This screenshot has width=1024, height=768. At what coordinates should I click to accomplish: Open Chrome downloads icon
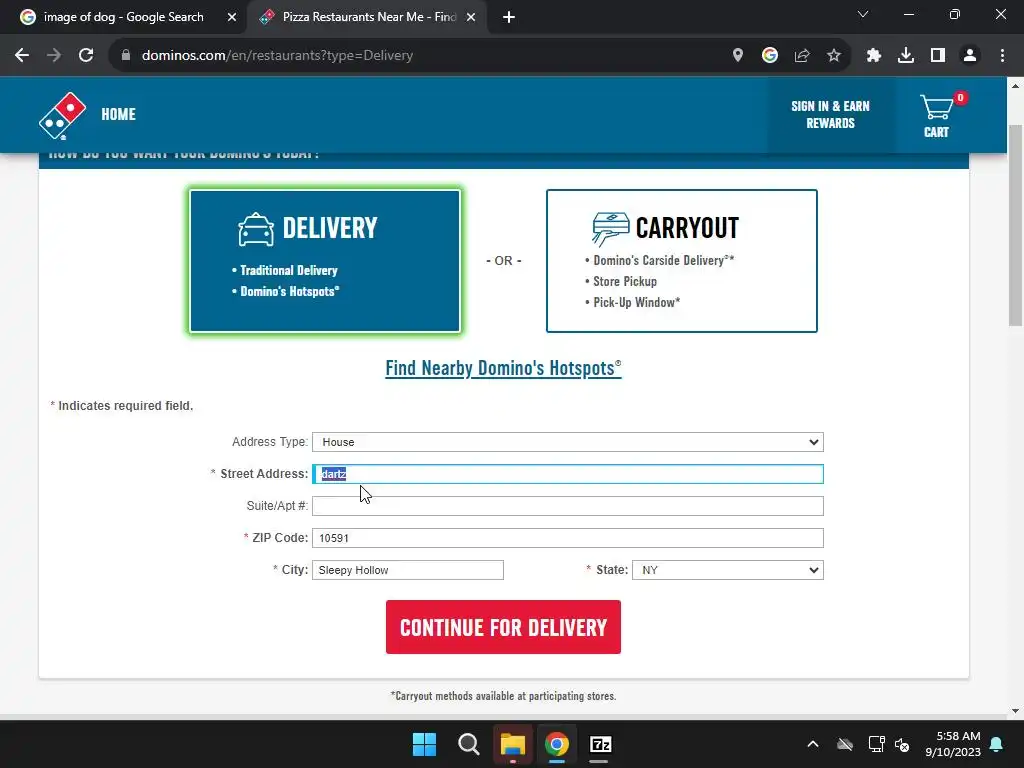(x=906, y=56)
